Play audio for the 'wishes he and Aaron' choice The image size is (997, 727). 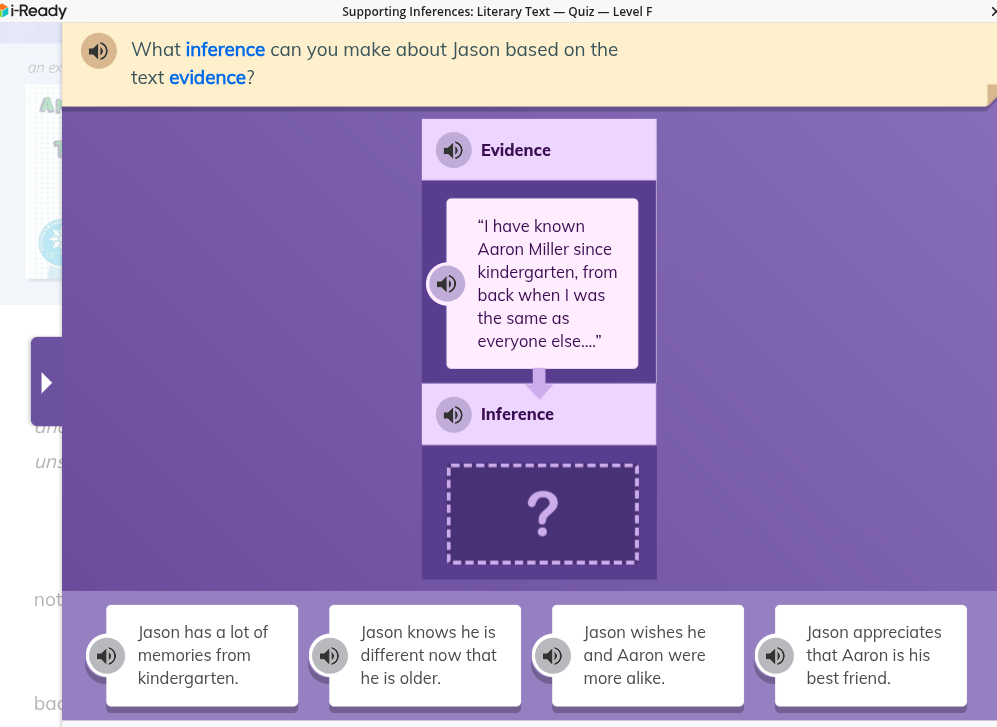click(x=551, y=655)
